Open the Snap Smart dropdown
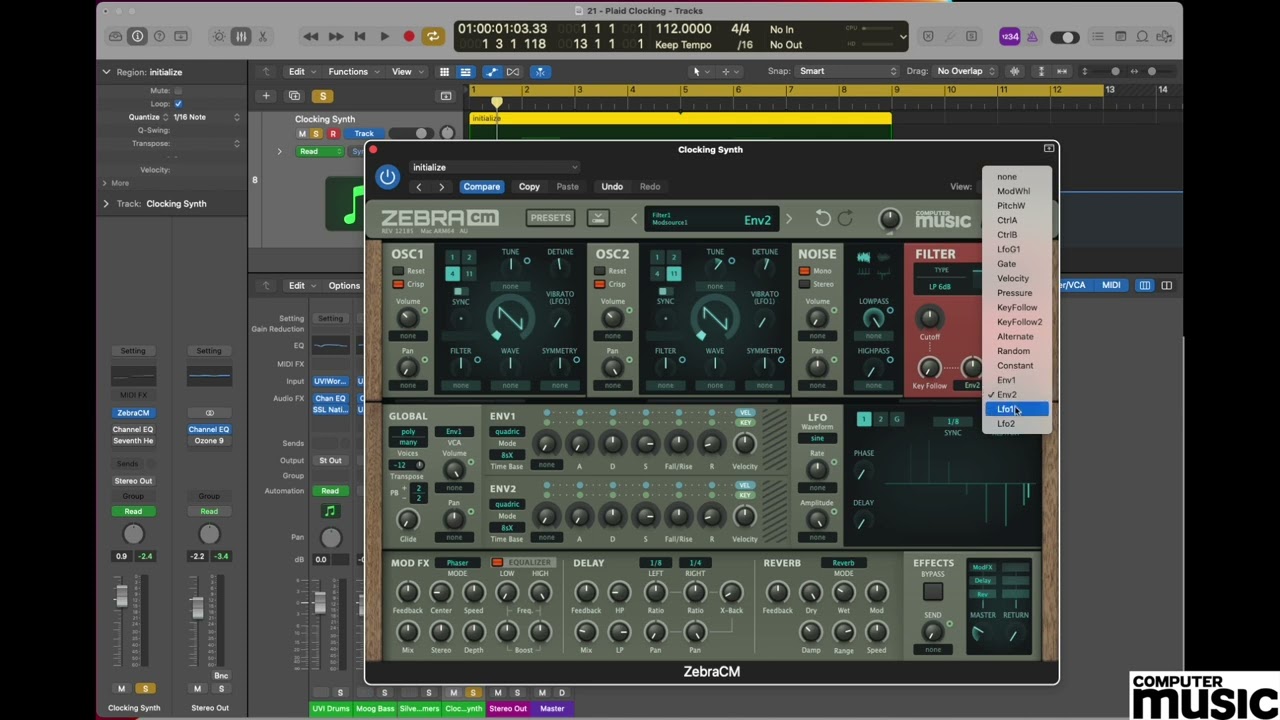 pyautogui.click(x=847, y=71)
